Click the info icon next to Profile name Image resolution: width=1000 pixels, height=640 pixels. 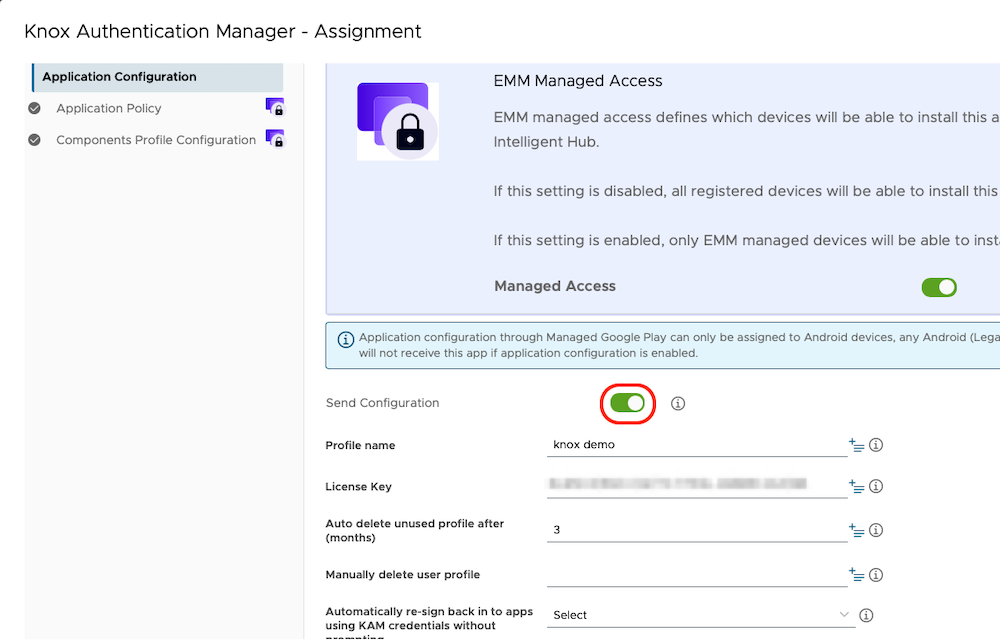coord(876,445)
